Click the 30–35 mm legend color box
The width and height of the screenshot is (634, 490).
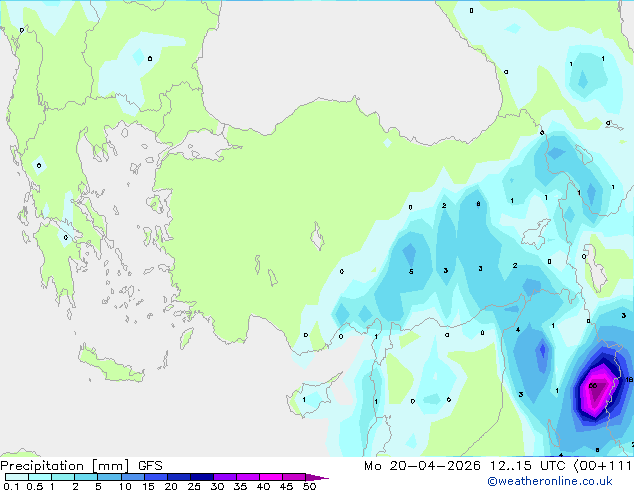(x=224, y=477)
